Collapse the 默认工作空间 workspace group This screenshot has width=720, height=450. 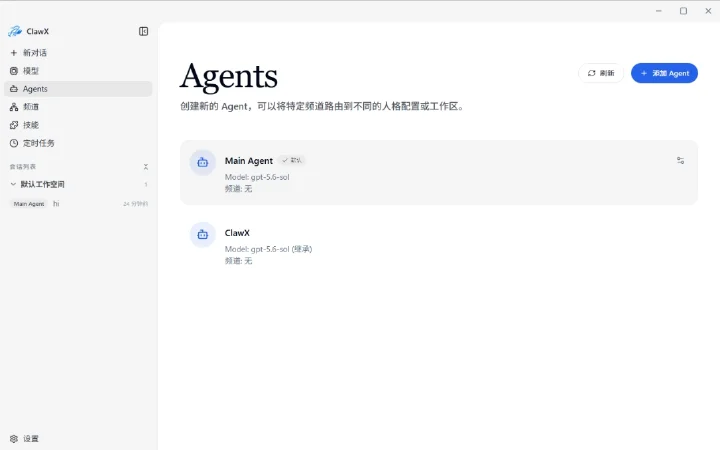click(13, 184)
